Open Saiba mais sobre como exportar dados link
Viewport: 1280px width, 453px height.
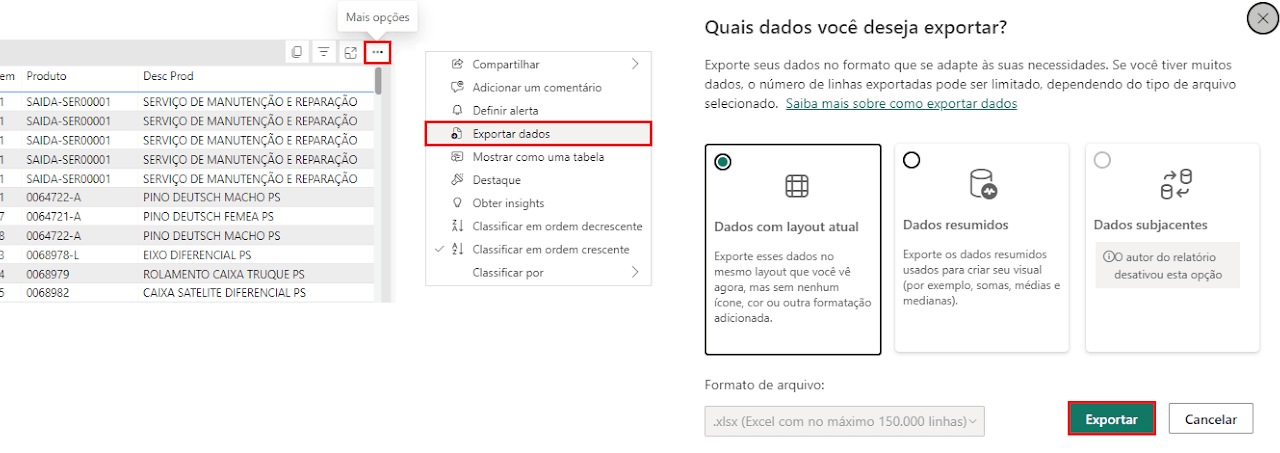[x=901, y=104]
